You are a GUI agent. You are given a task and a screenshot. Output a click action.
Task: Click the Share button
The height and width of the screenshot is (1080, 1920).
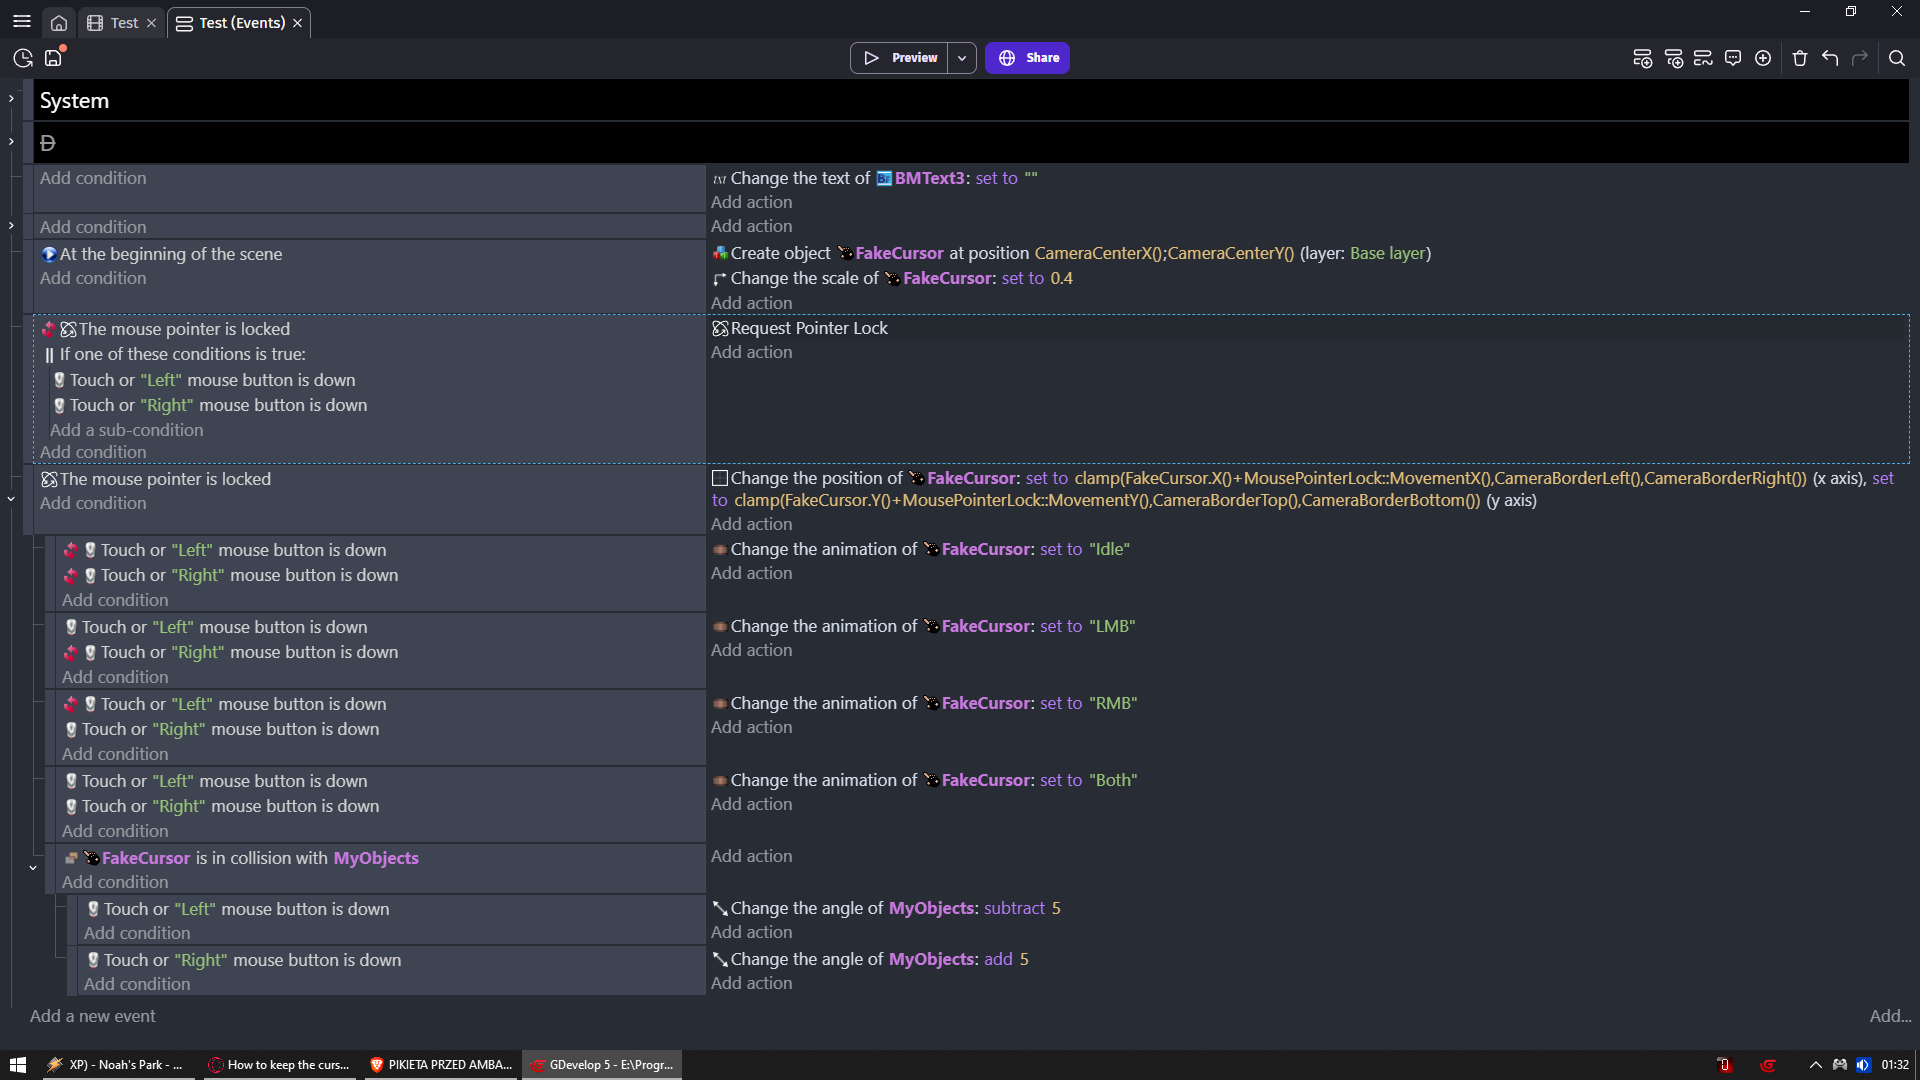pos(1027,58)
